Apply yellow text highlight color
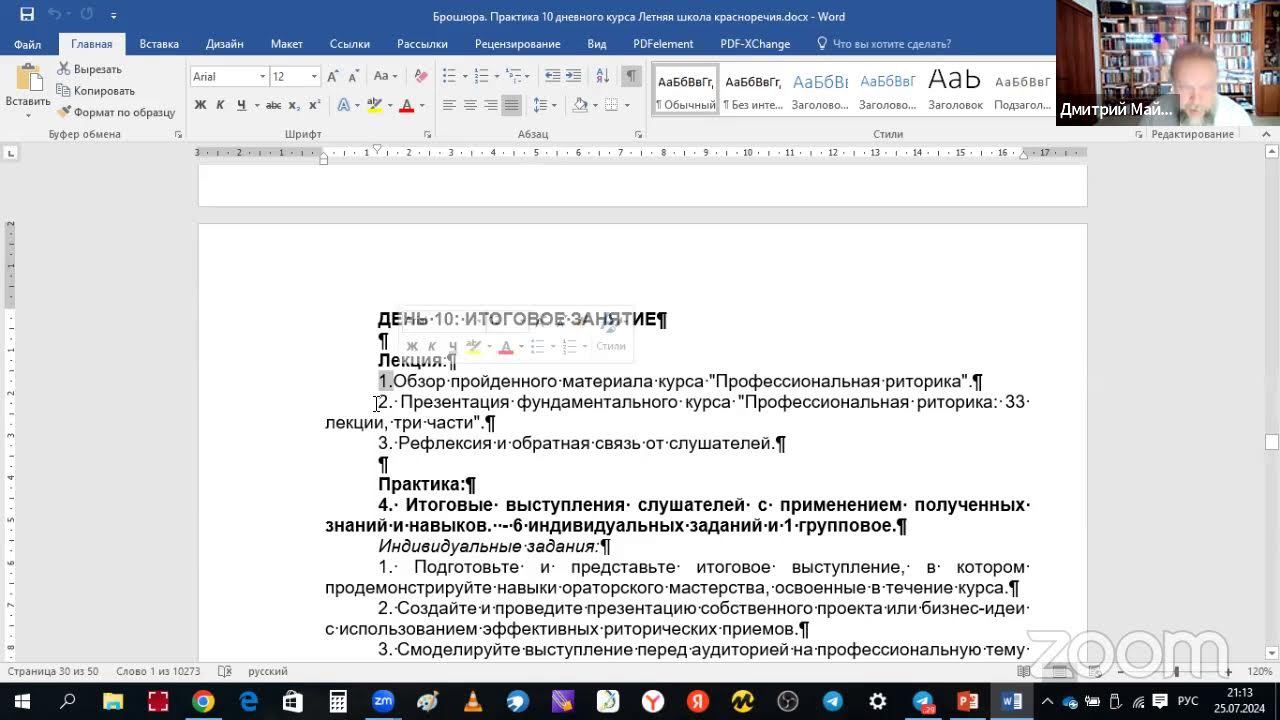This screenshot has width=1280, height=720. (x=374, y=105)
